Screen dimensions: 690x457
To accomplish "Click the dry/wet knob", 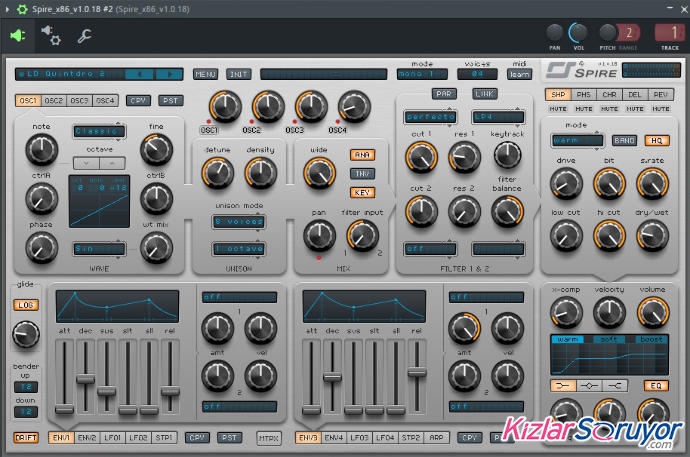I will tap(653, 236).
